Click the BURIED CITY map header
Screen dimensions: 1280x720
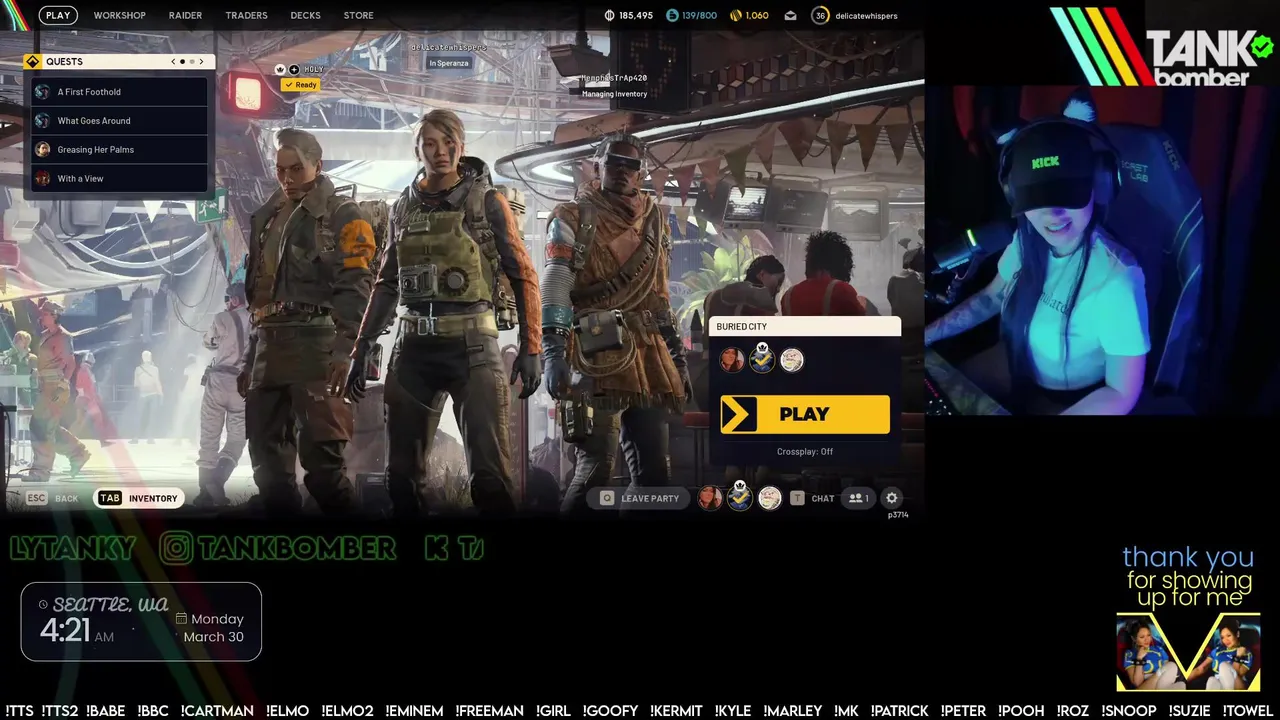coord(805,327)
